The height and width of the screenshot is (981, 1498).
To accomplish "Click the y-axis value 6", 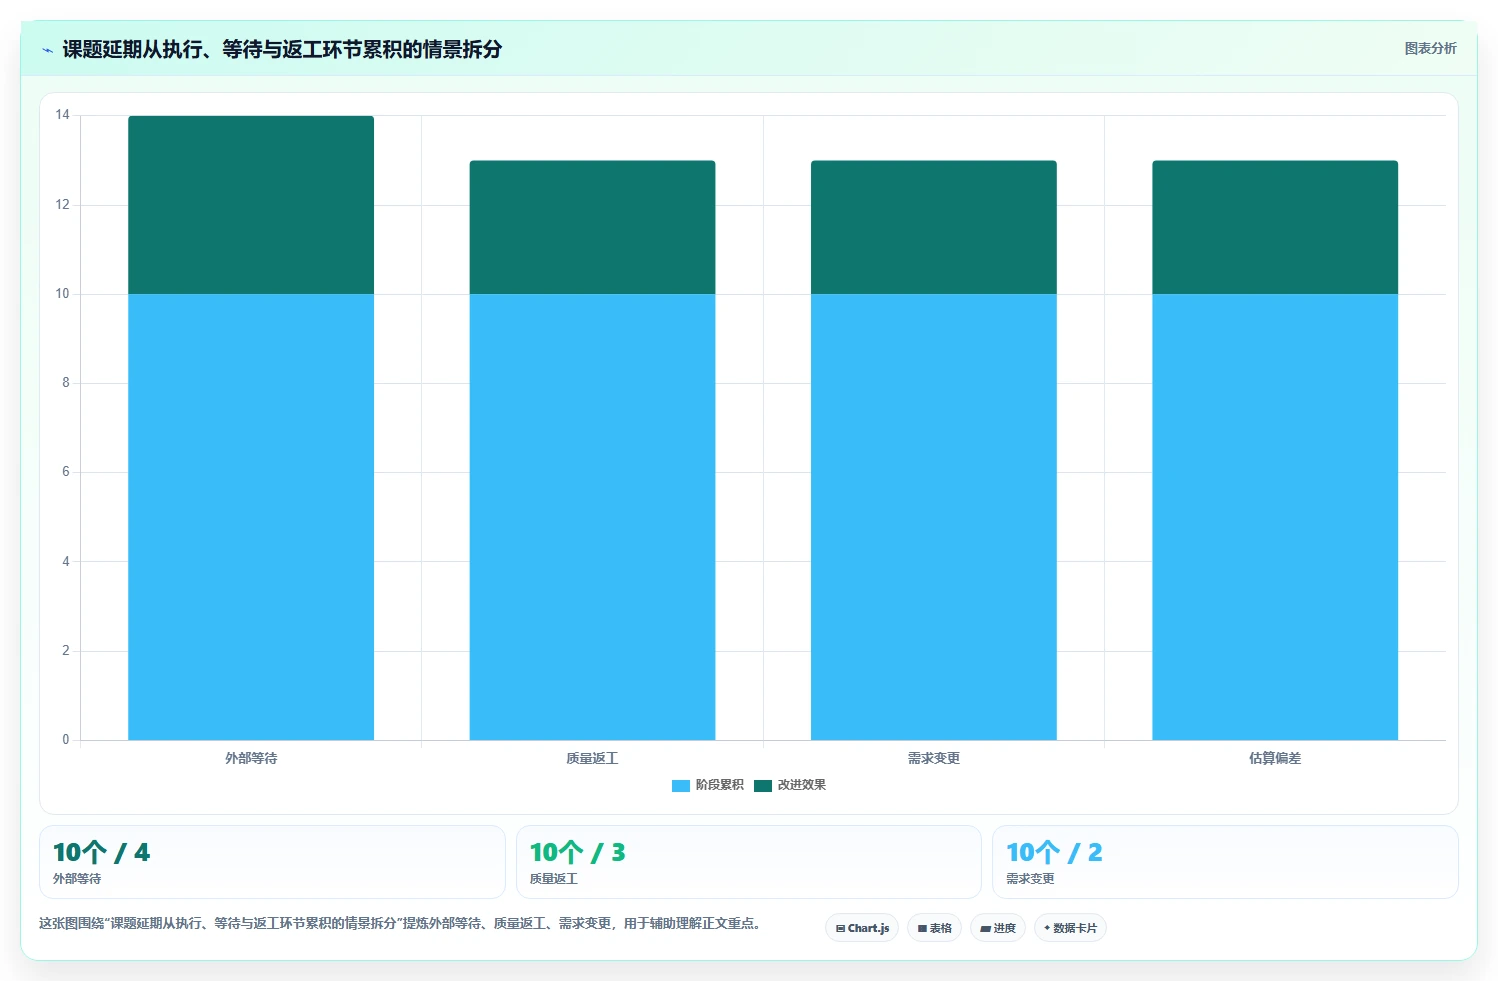I will click(x=66, y=472).
